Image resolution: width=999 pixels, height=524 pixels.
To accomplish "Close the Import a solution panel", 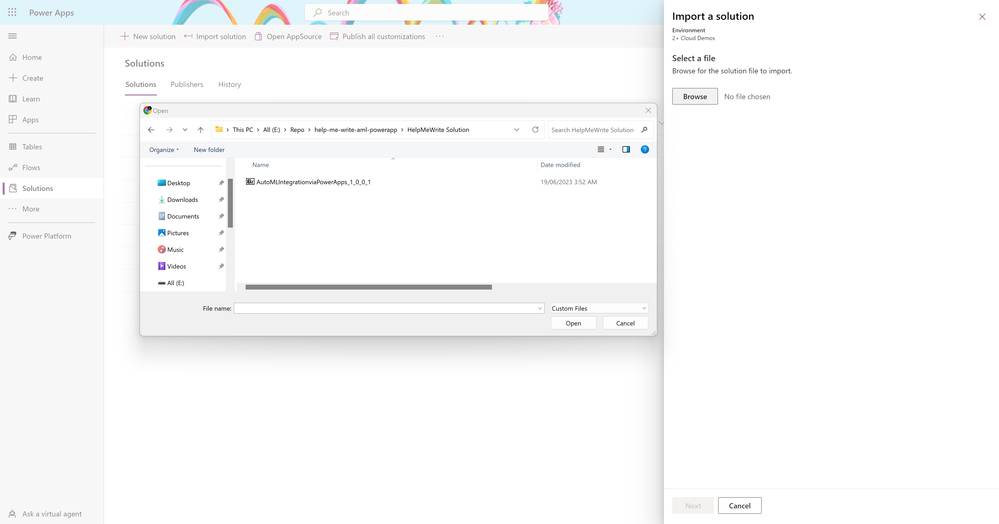I will (x=982, y=17).
